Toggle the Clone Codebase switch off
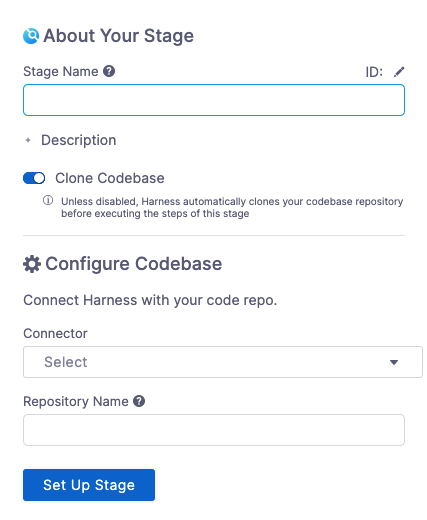427x520 pixels. (x=34, y=178)
